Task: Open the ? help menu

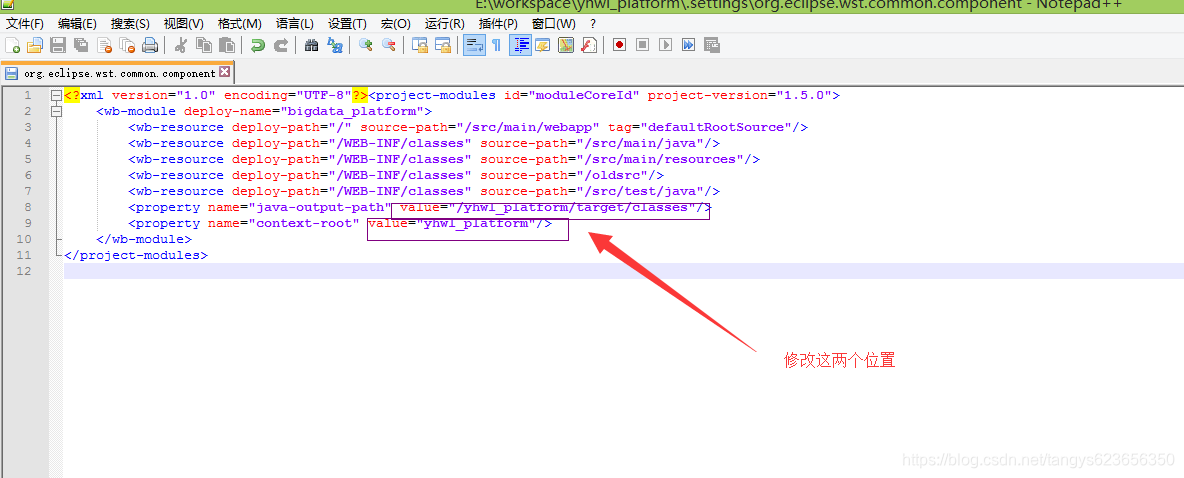Action: (x=593, y=23)
